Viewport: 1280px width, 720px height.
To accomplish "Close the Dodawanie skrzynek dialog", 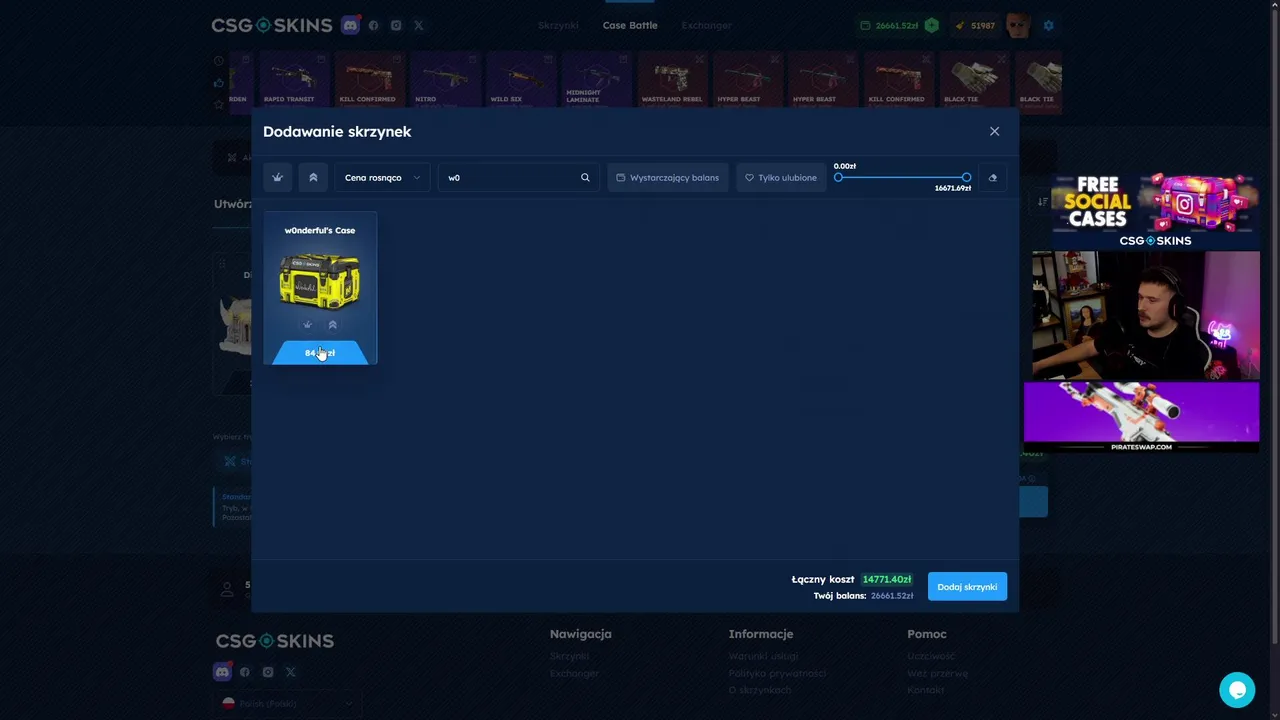I will 994,131.
